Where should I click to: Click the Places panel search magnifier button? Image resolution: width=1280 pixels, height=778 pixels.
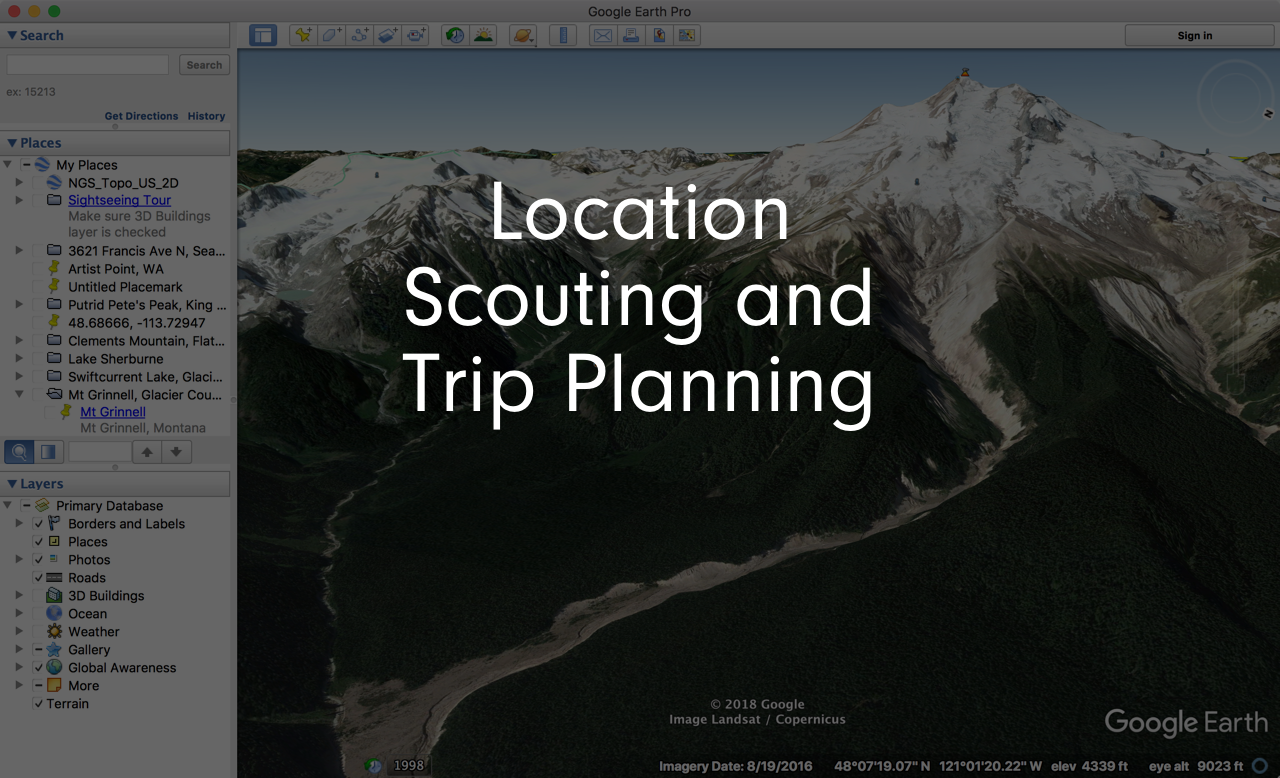coord(19,452)
